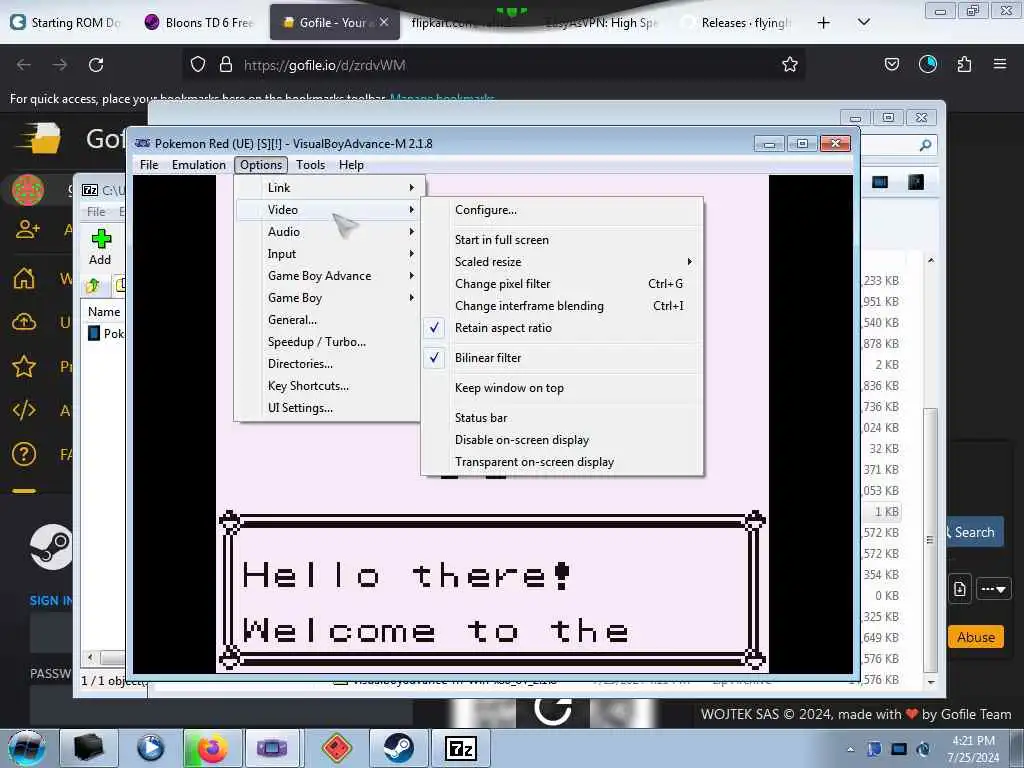Screen dimensions: 1024x768
Task: Expand the Game Boy submenu
Action: [328, 298]
